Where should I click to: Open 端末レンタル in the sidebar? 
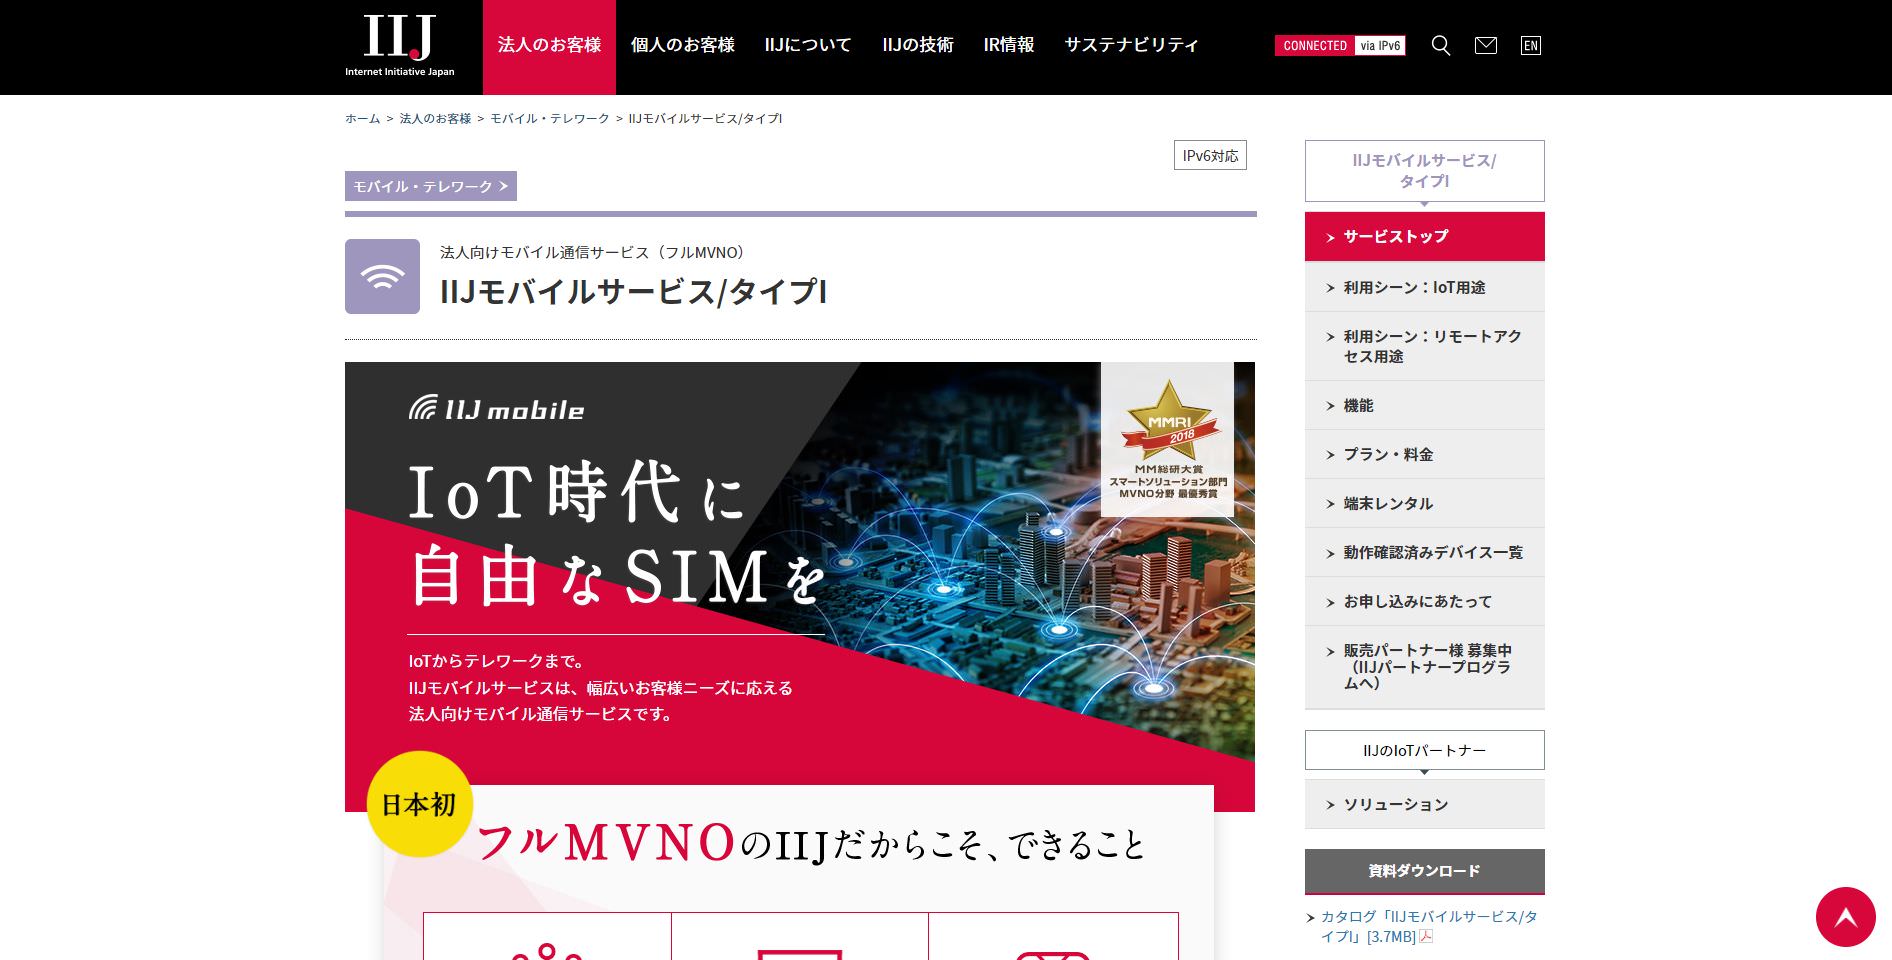1425,503
